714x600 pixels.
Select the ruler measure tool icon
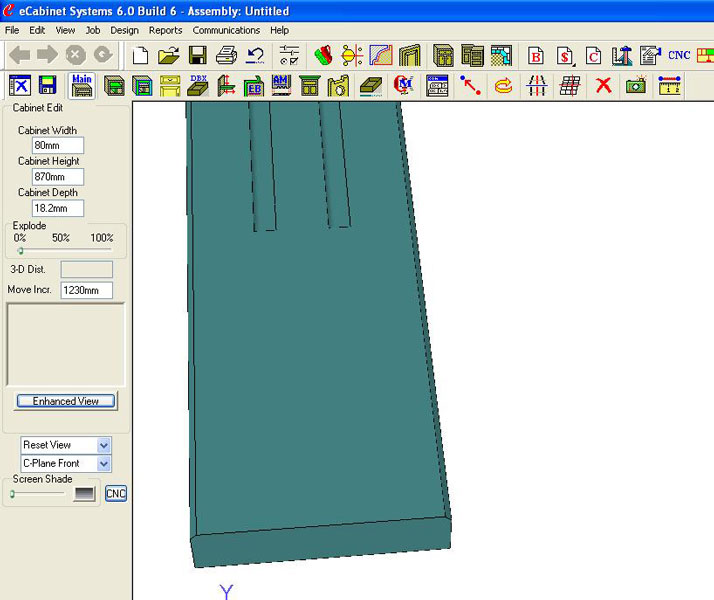pyautogui.click(x=670, y=86)
